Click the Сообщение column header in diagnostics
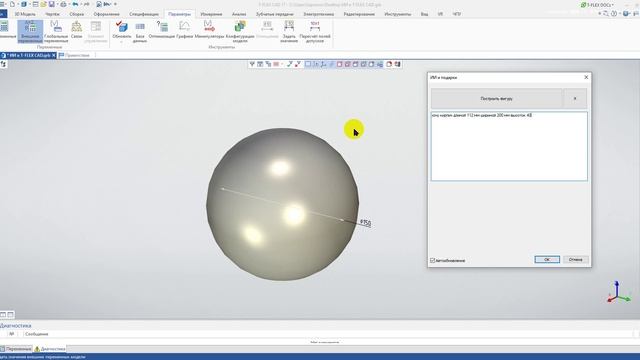This screenshot has width=640, height=360. 37,334
